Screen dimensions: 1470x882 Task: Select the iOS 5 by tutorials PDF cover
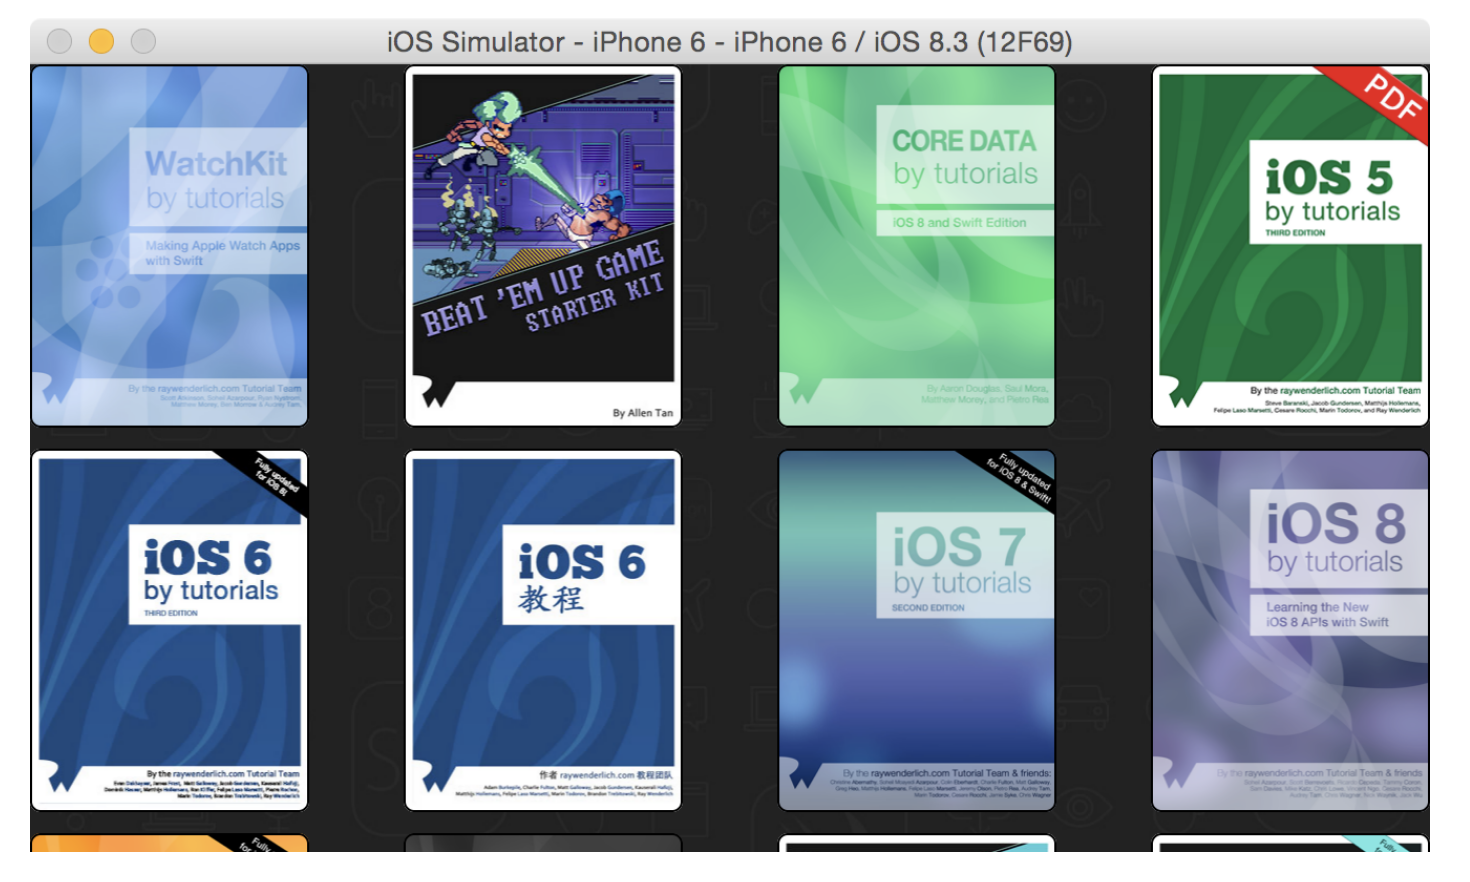[x=1290, y=246]
